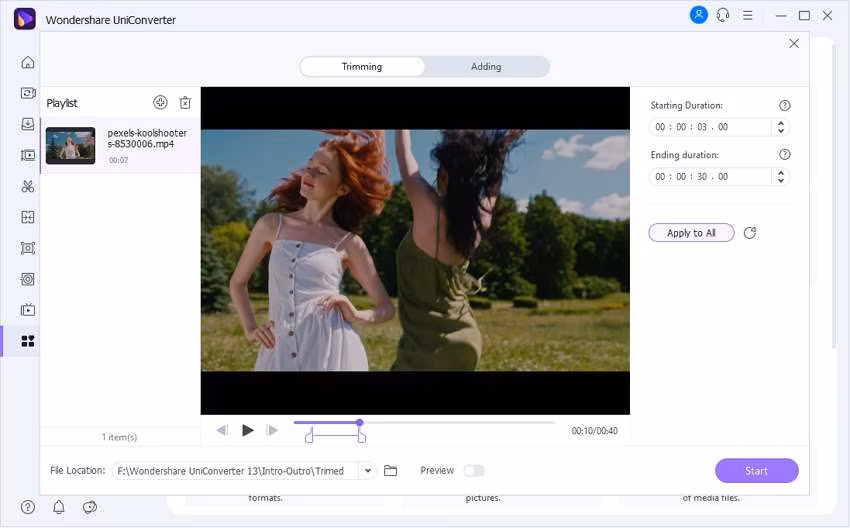Screen dimensions: 850x528
Task: Open the Video Editor scissors tool
Action: [28, 186]
